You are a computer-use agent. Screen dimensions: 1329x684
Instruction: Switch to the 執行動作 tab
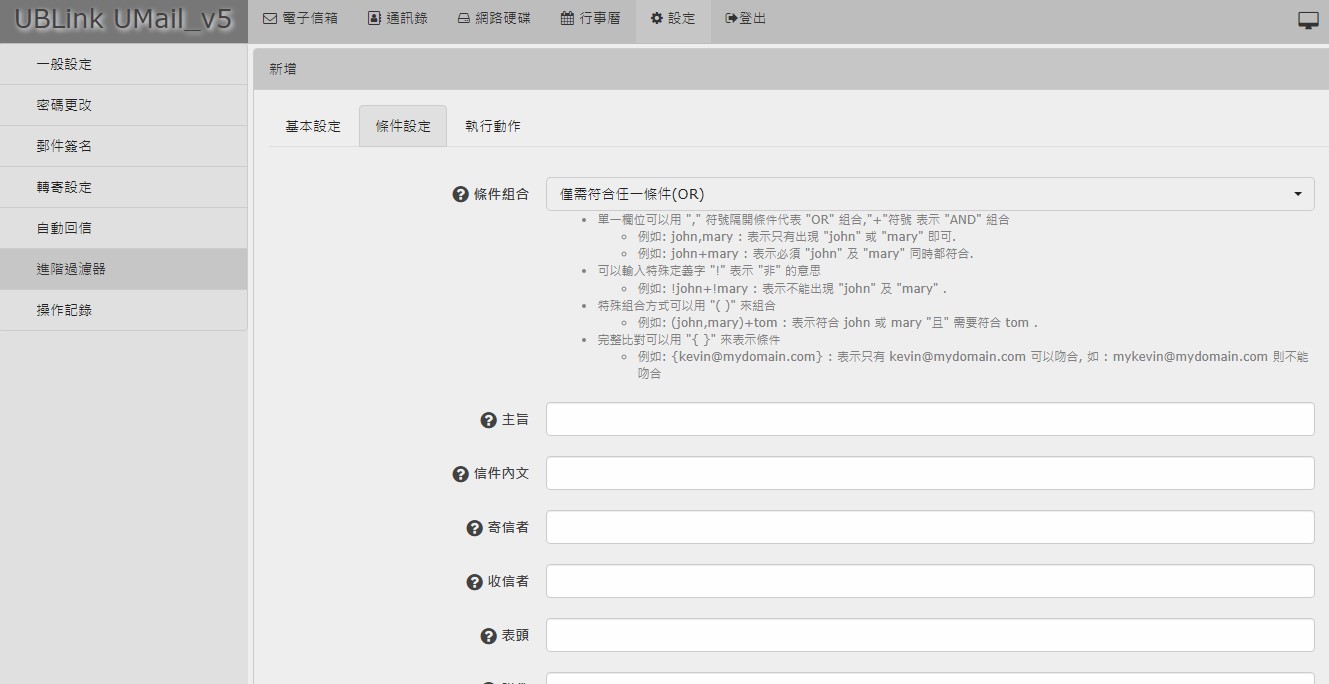pyautogui.click(x=492, y=127)
